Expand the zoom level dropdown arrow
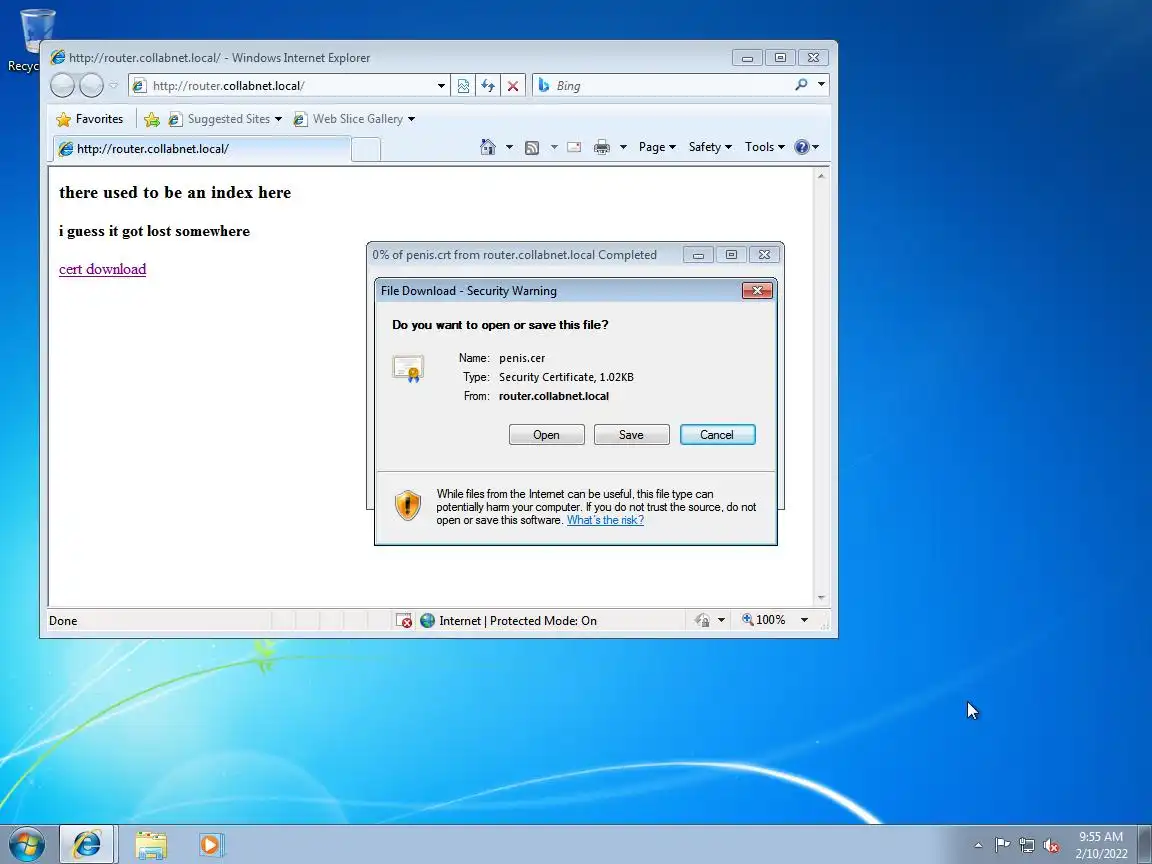Image resolution: width=1152 pixels, height=864 pixels. tap(804, 620)
